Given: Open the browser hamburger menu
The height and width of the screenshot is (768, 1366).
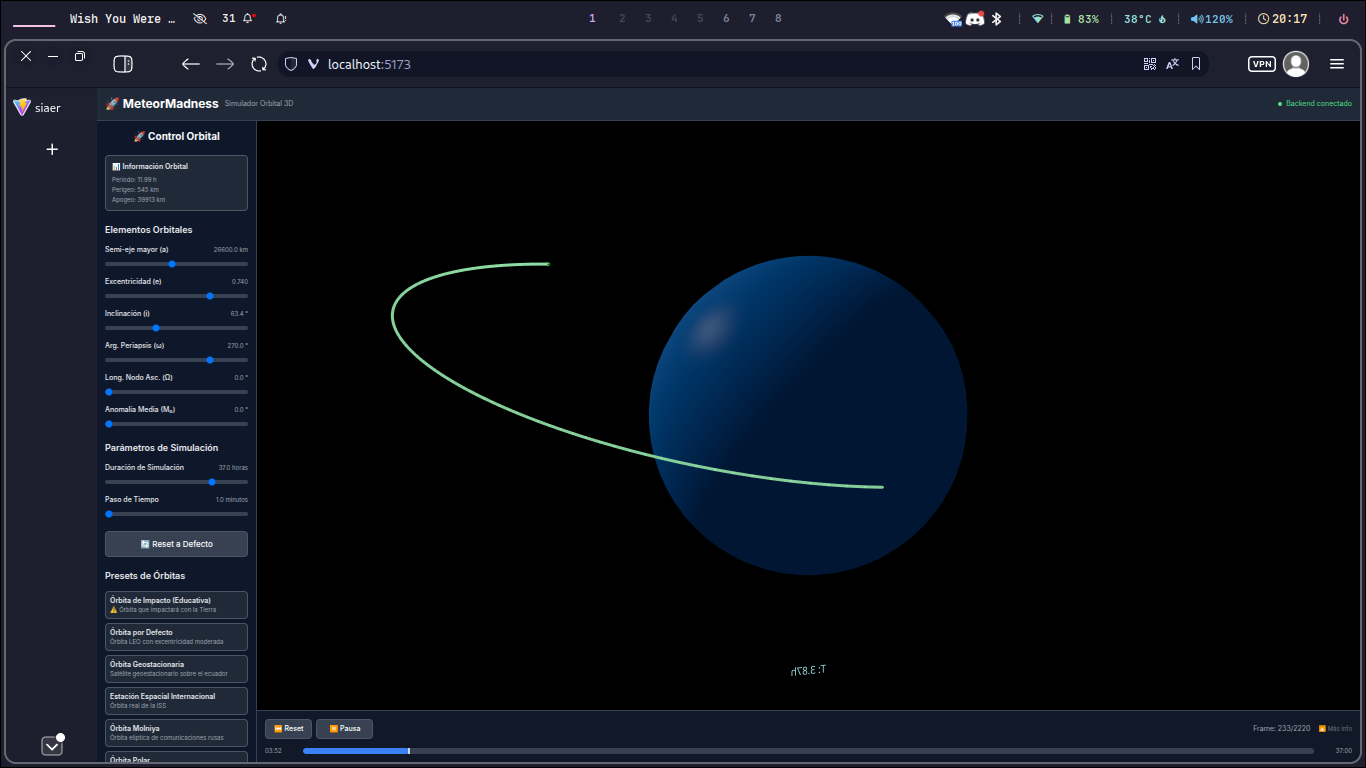Looking at the screenshot, I should click(1337, 64).
